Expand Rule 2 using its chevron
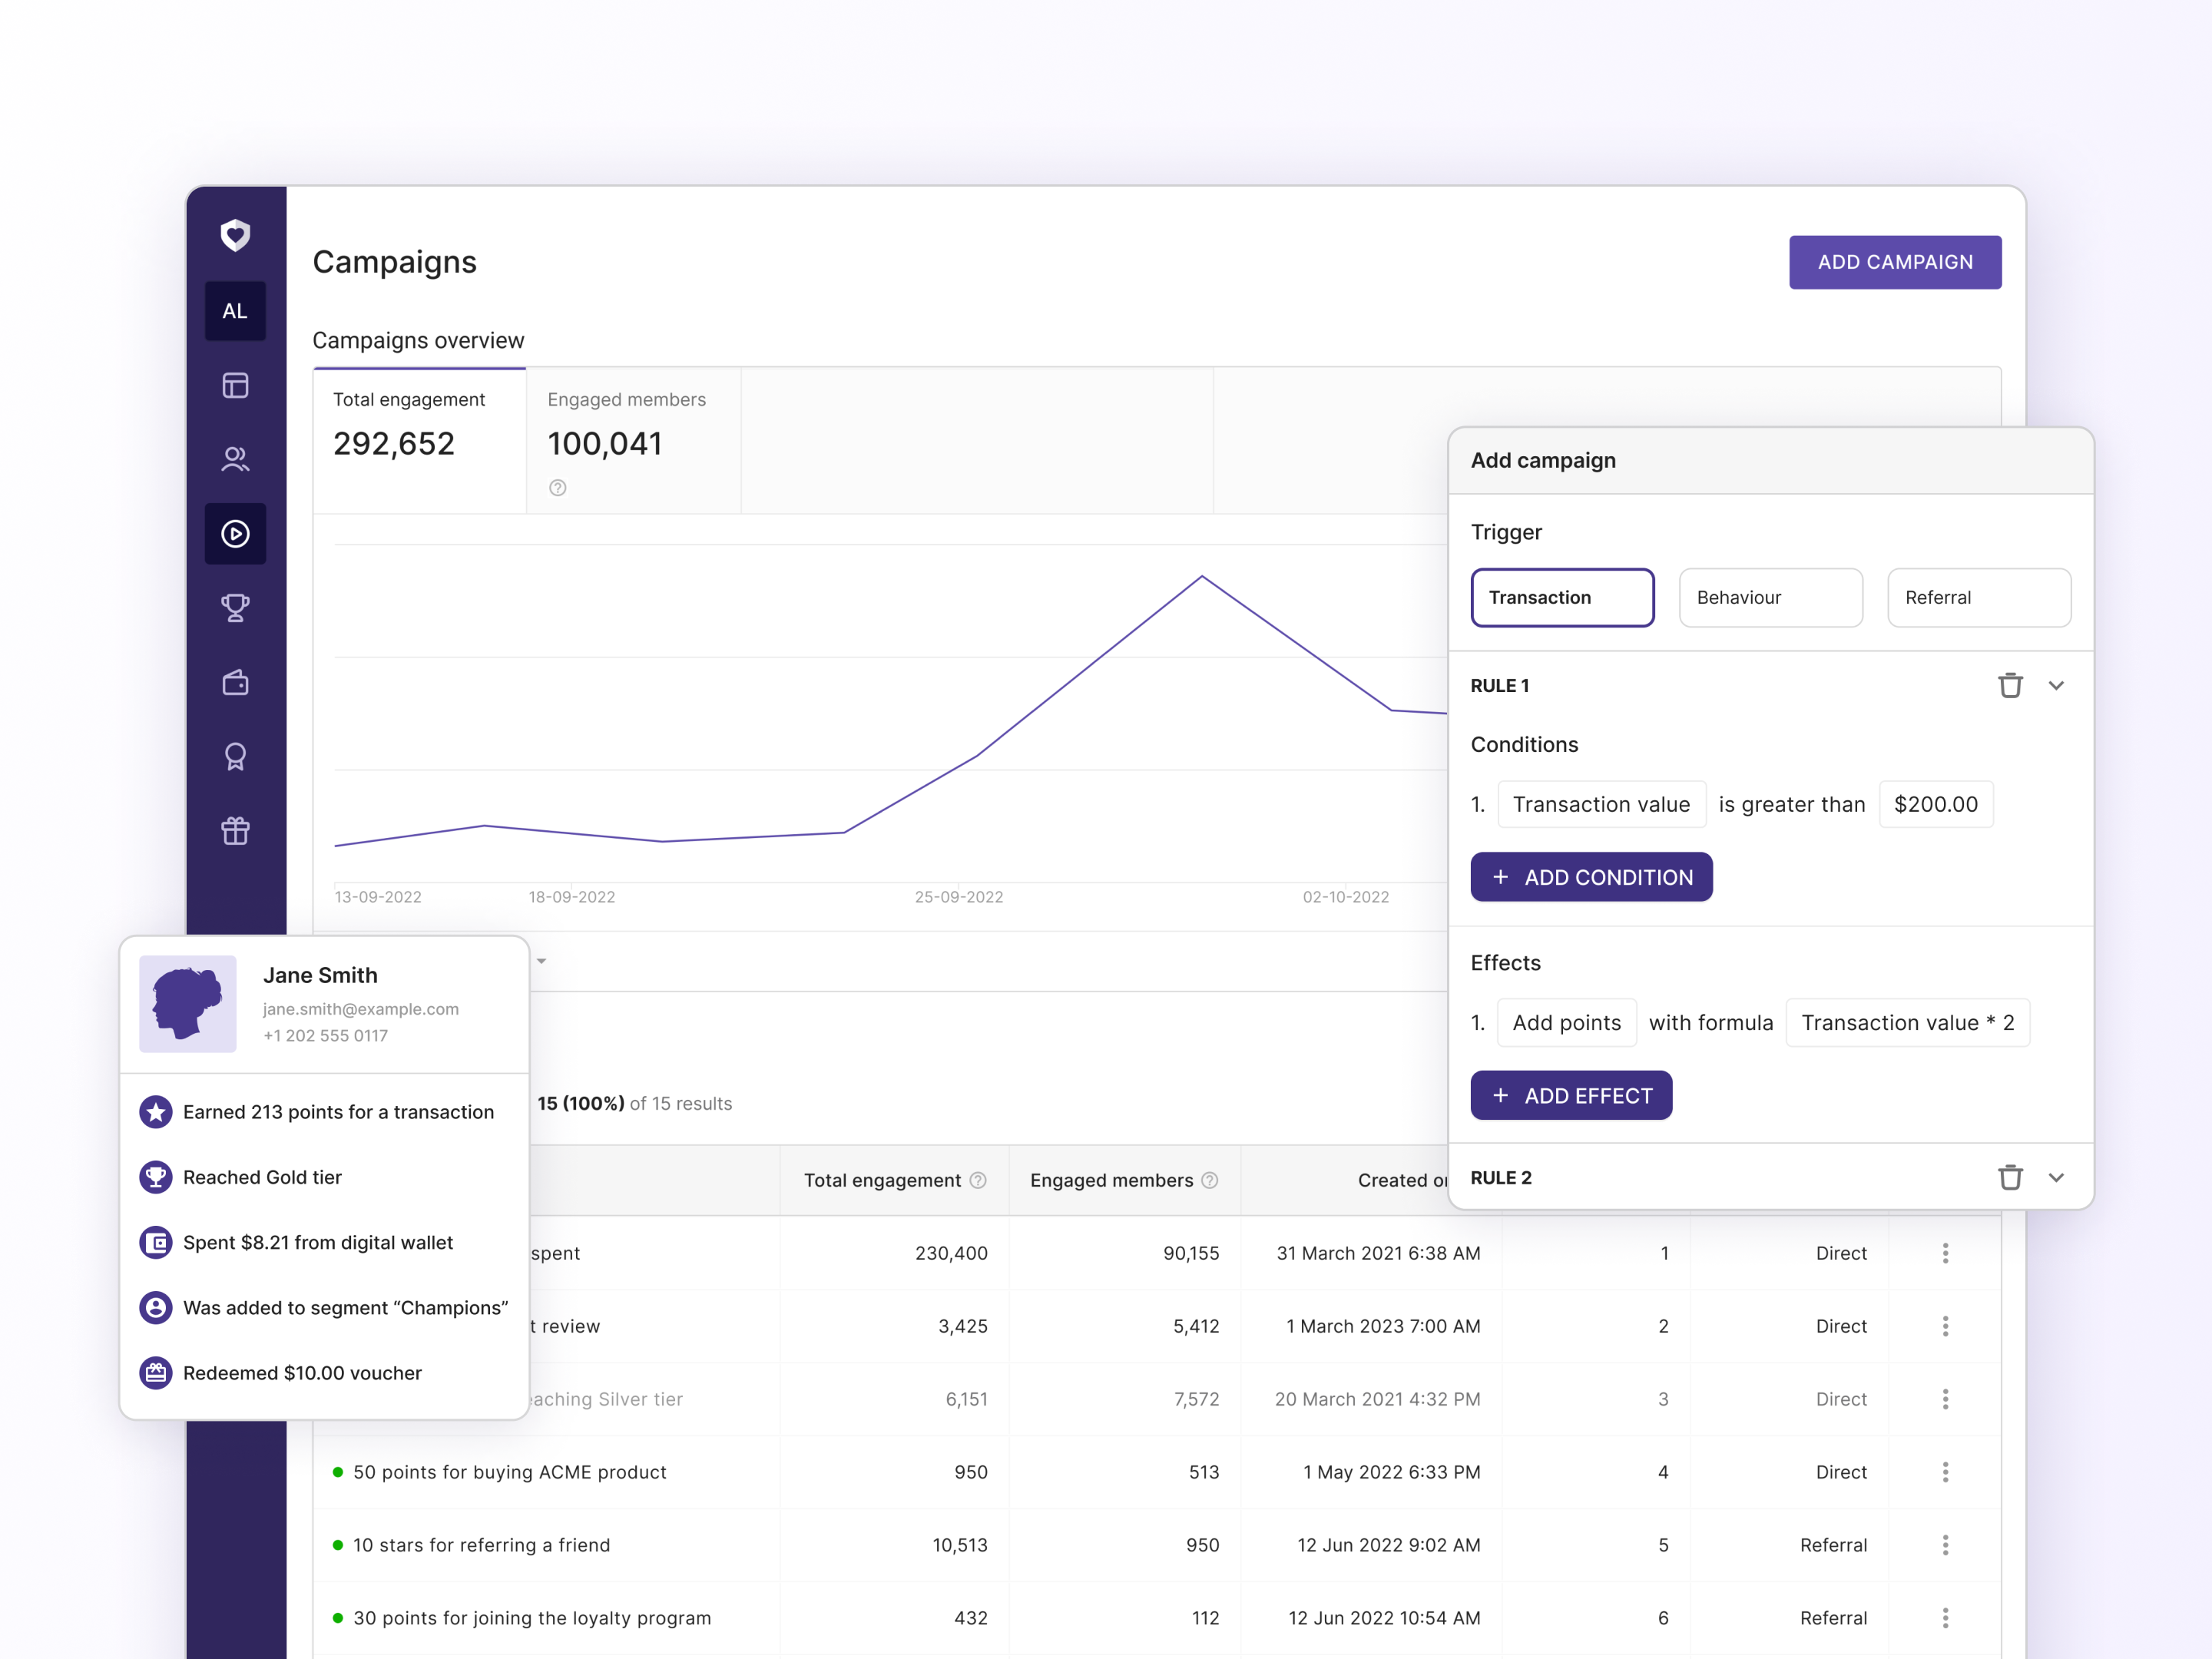The width and height of the screenshot is (2212, 1659). 2056,1178
